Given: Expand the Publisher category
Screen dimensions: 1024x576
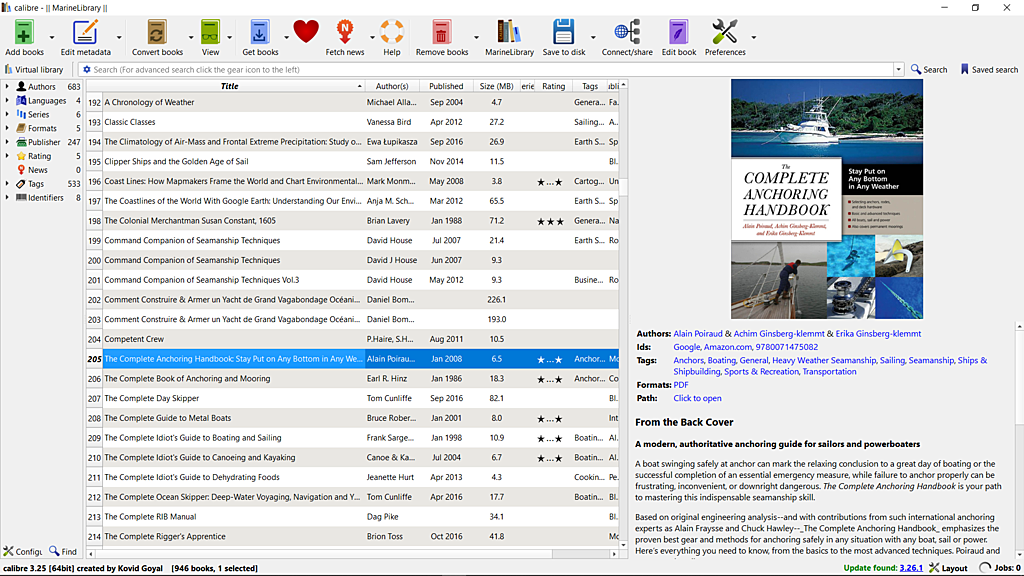Looking at the screenshot, I should [x=7, y=142].
